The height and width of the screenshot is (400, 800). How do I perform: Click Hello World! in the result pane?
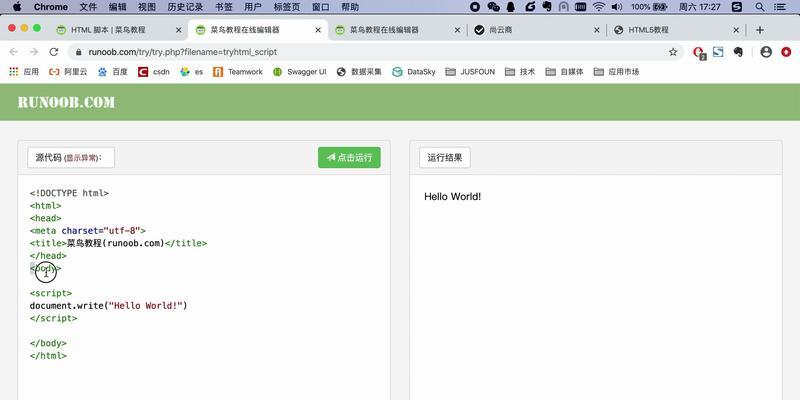(x=453, y=196)
